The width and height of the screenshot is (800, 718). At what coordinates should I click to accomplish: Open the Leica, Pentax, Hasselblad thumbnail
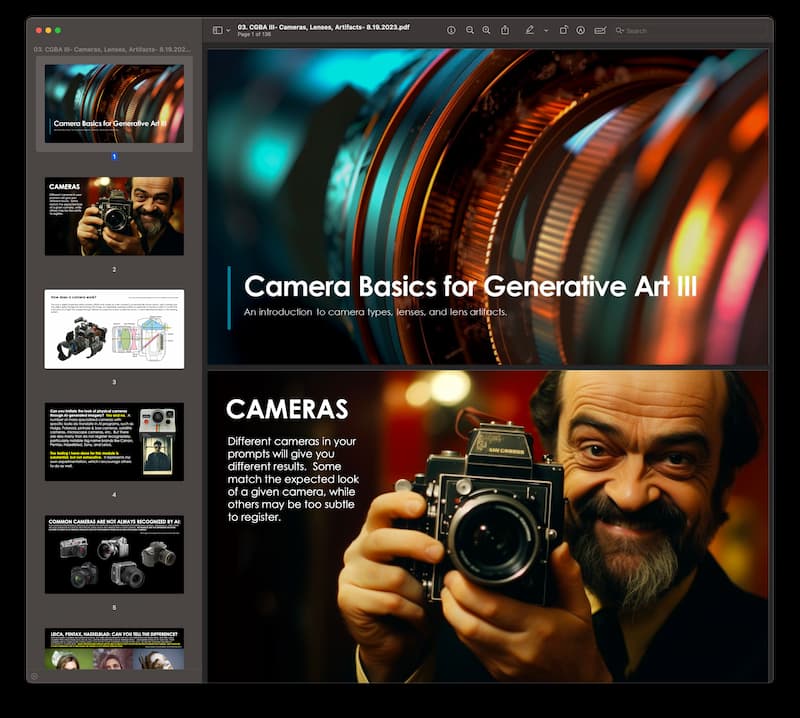114,649
